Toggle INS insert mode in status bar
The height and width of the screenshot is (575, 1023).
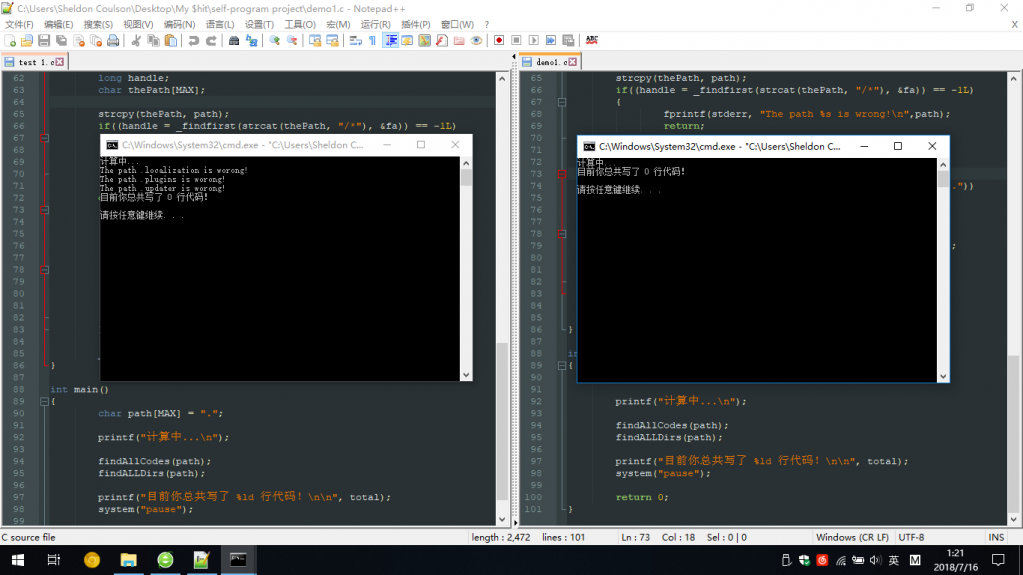[996, 537]
